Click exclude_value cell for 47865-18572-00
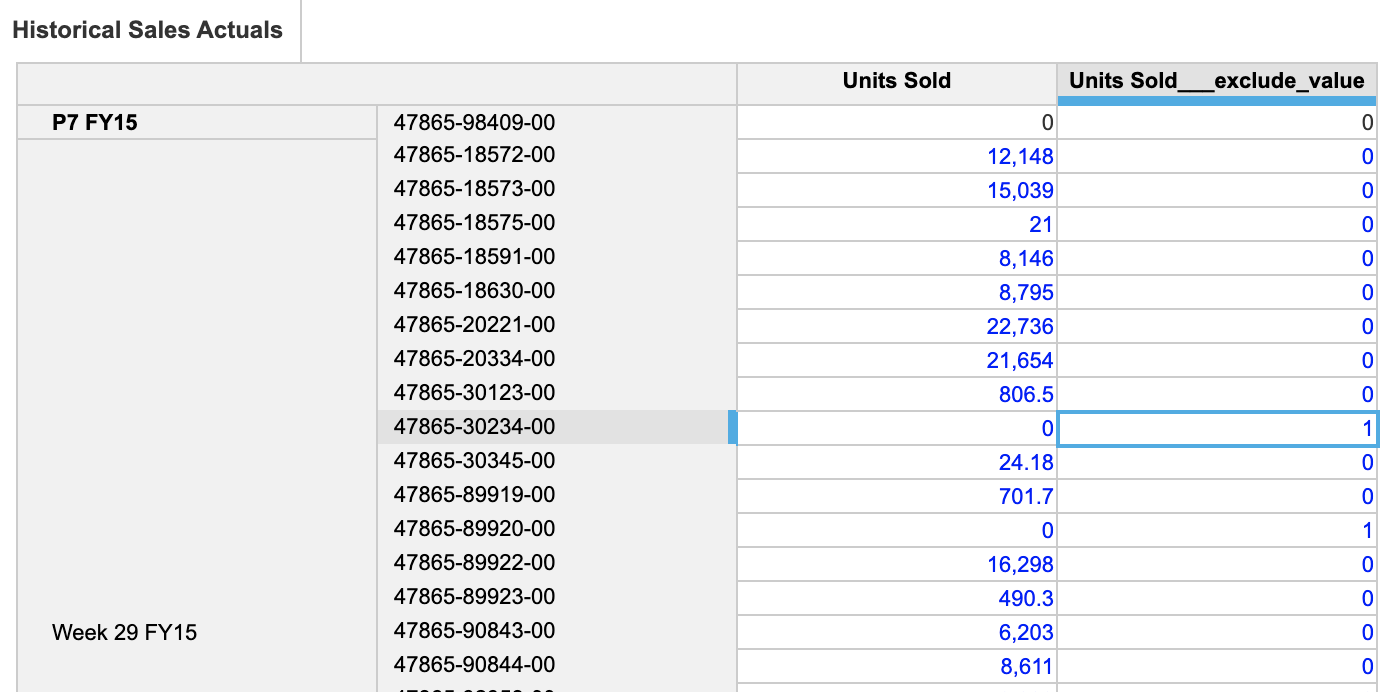 1217,156
